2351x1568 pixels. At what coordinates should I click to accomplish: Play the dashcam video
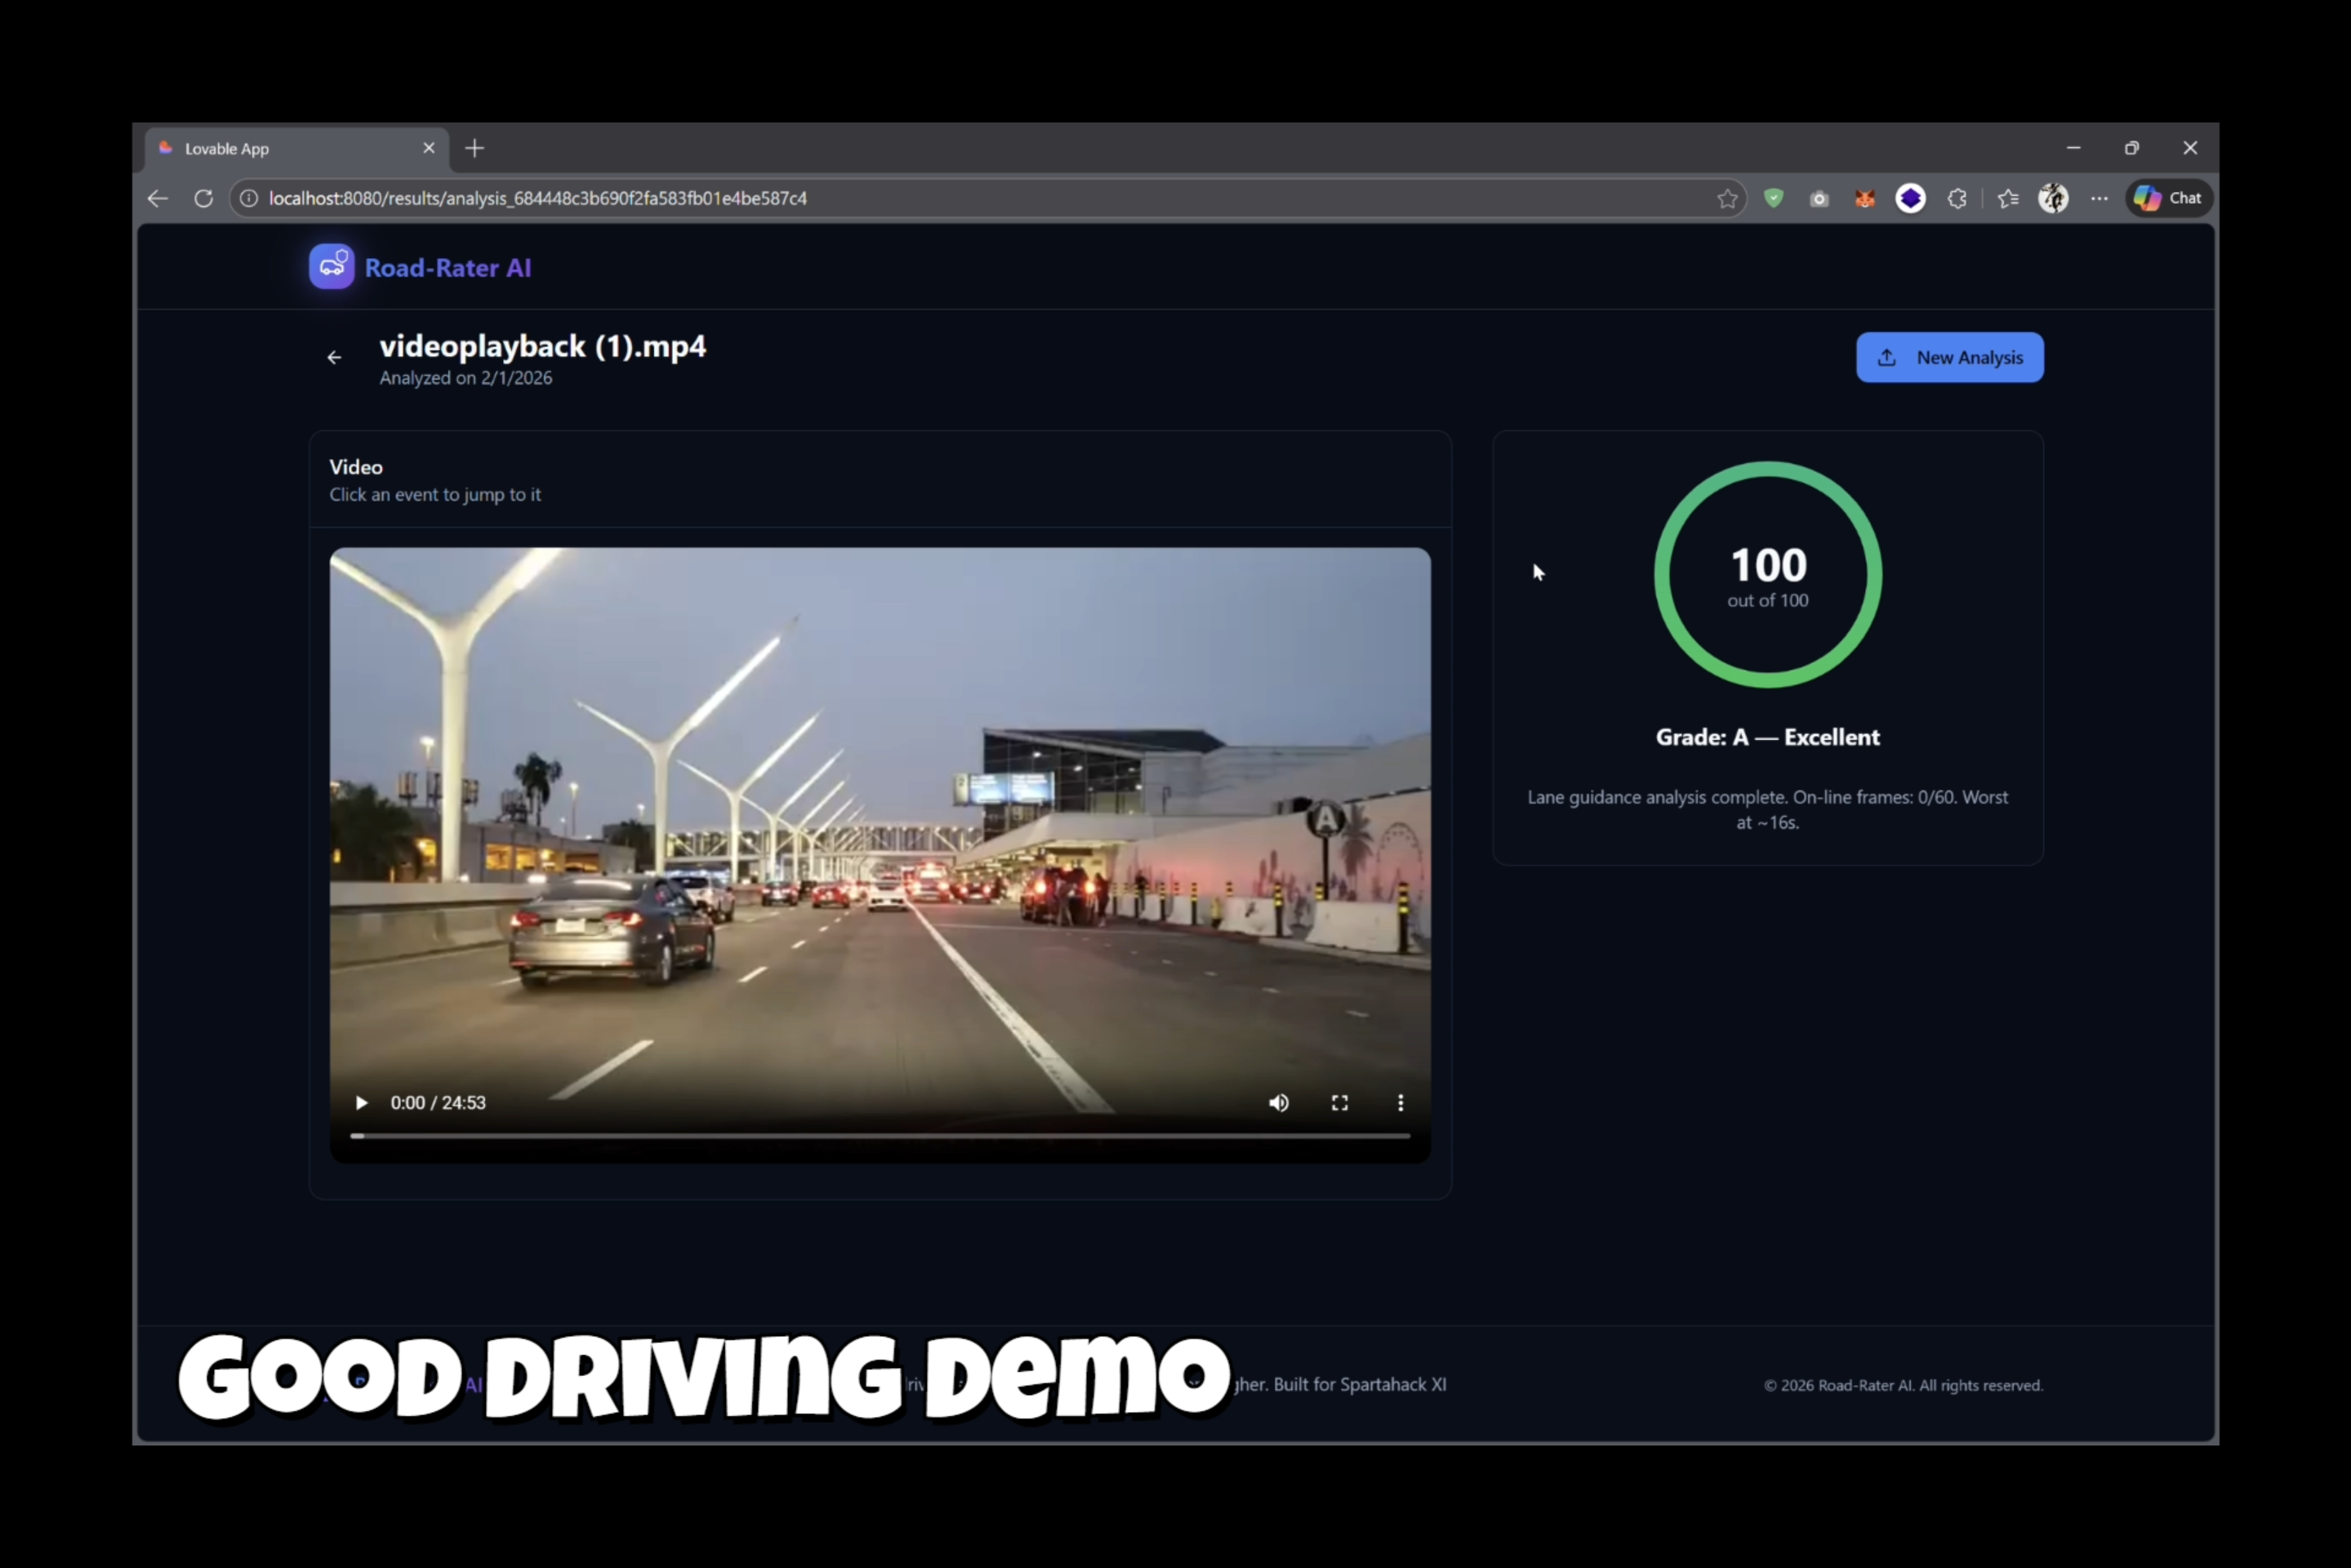[362, 1102]
